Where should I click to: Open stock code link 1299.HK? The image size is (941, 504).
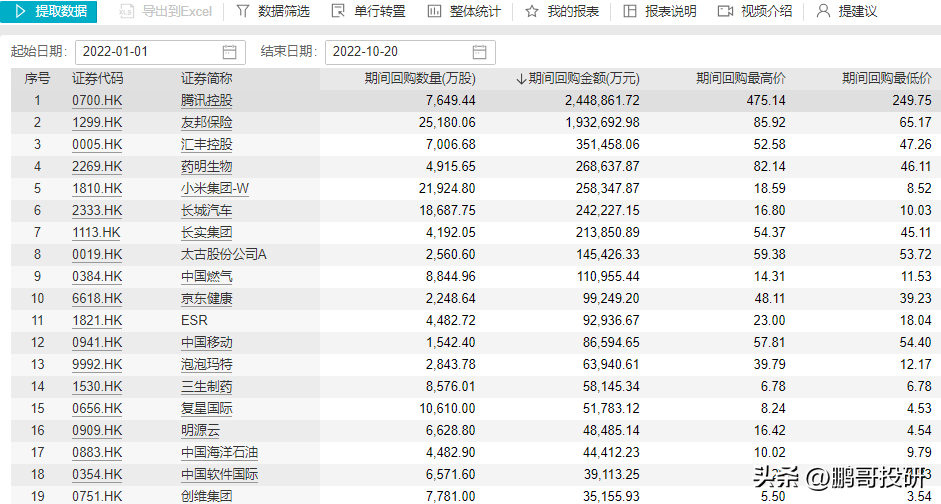[97, 123]
